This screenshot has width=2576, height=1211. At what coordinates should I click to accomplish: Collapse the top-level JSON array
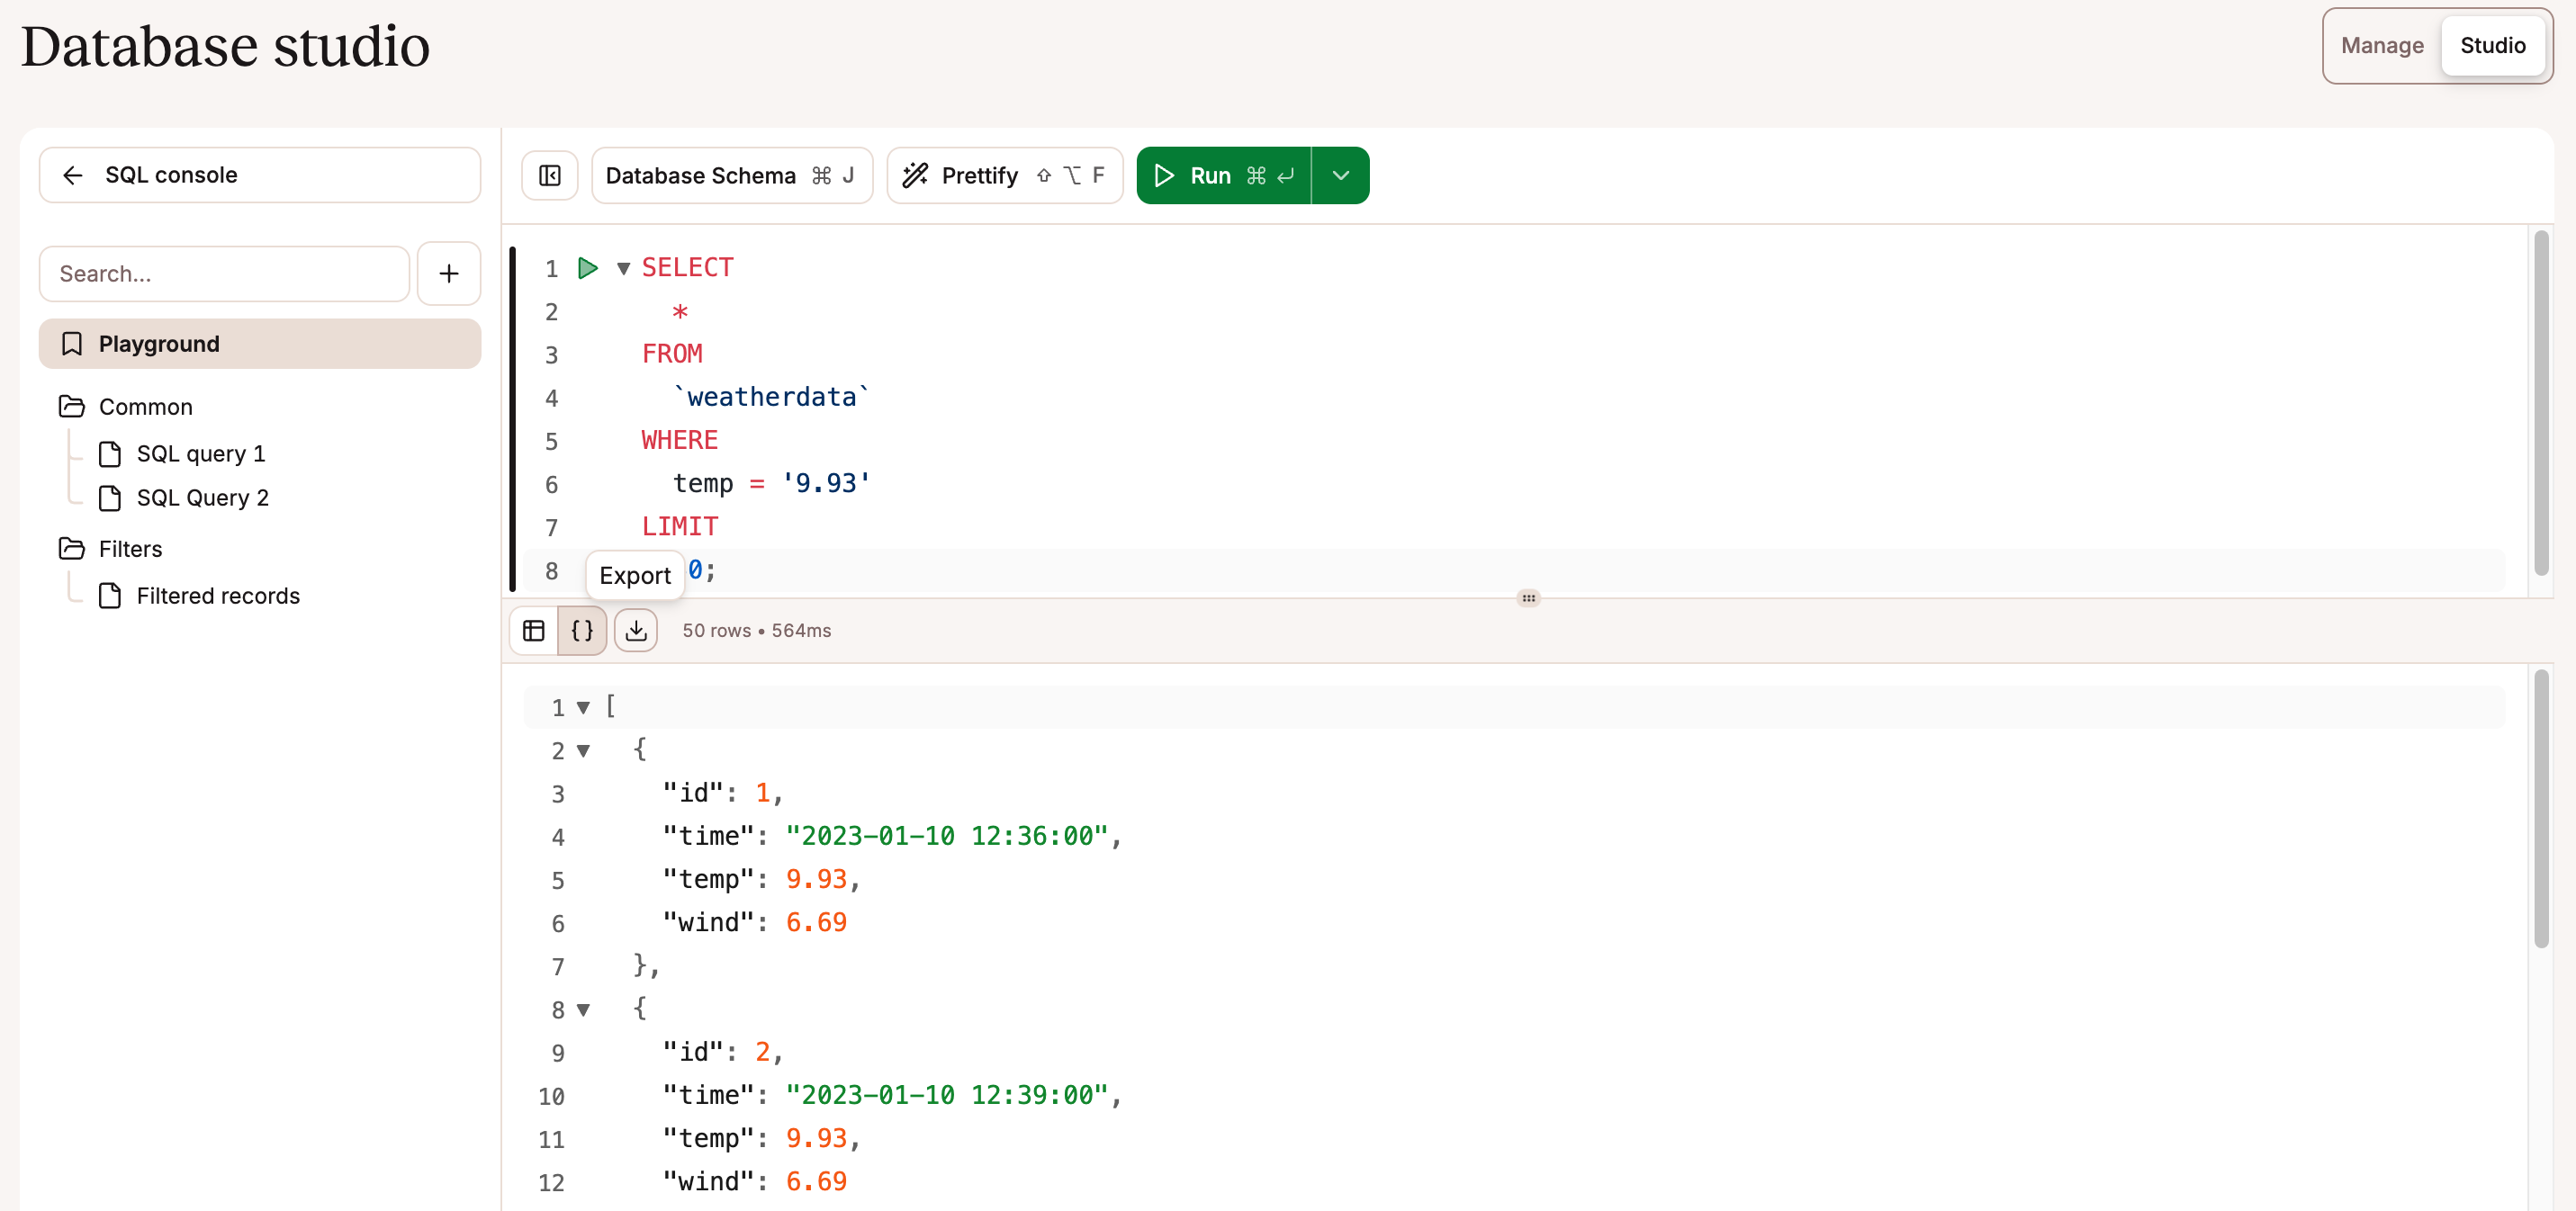click(583, 706)
